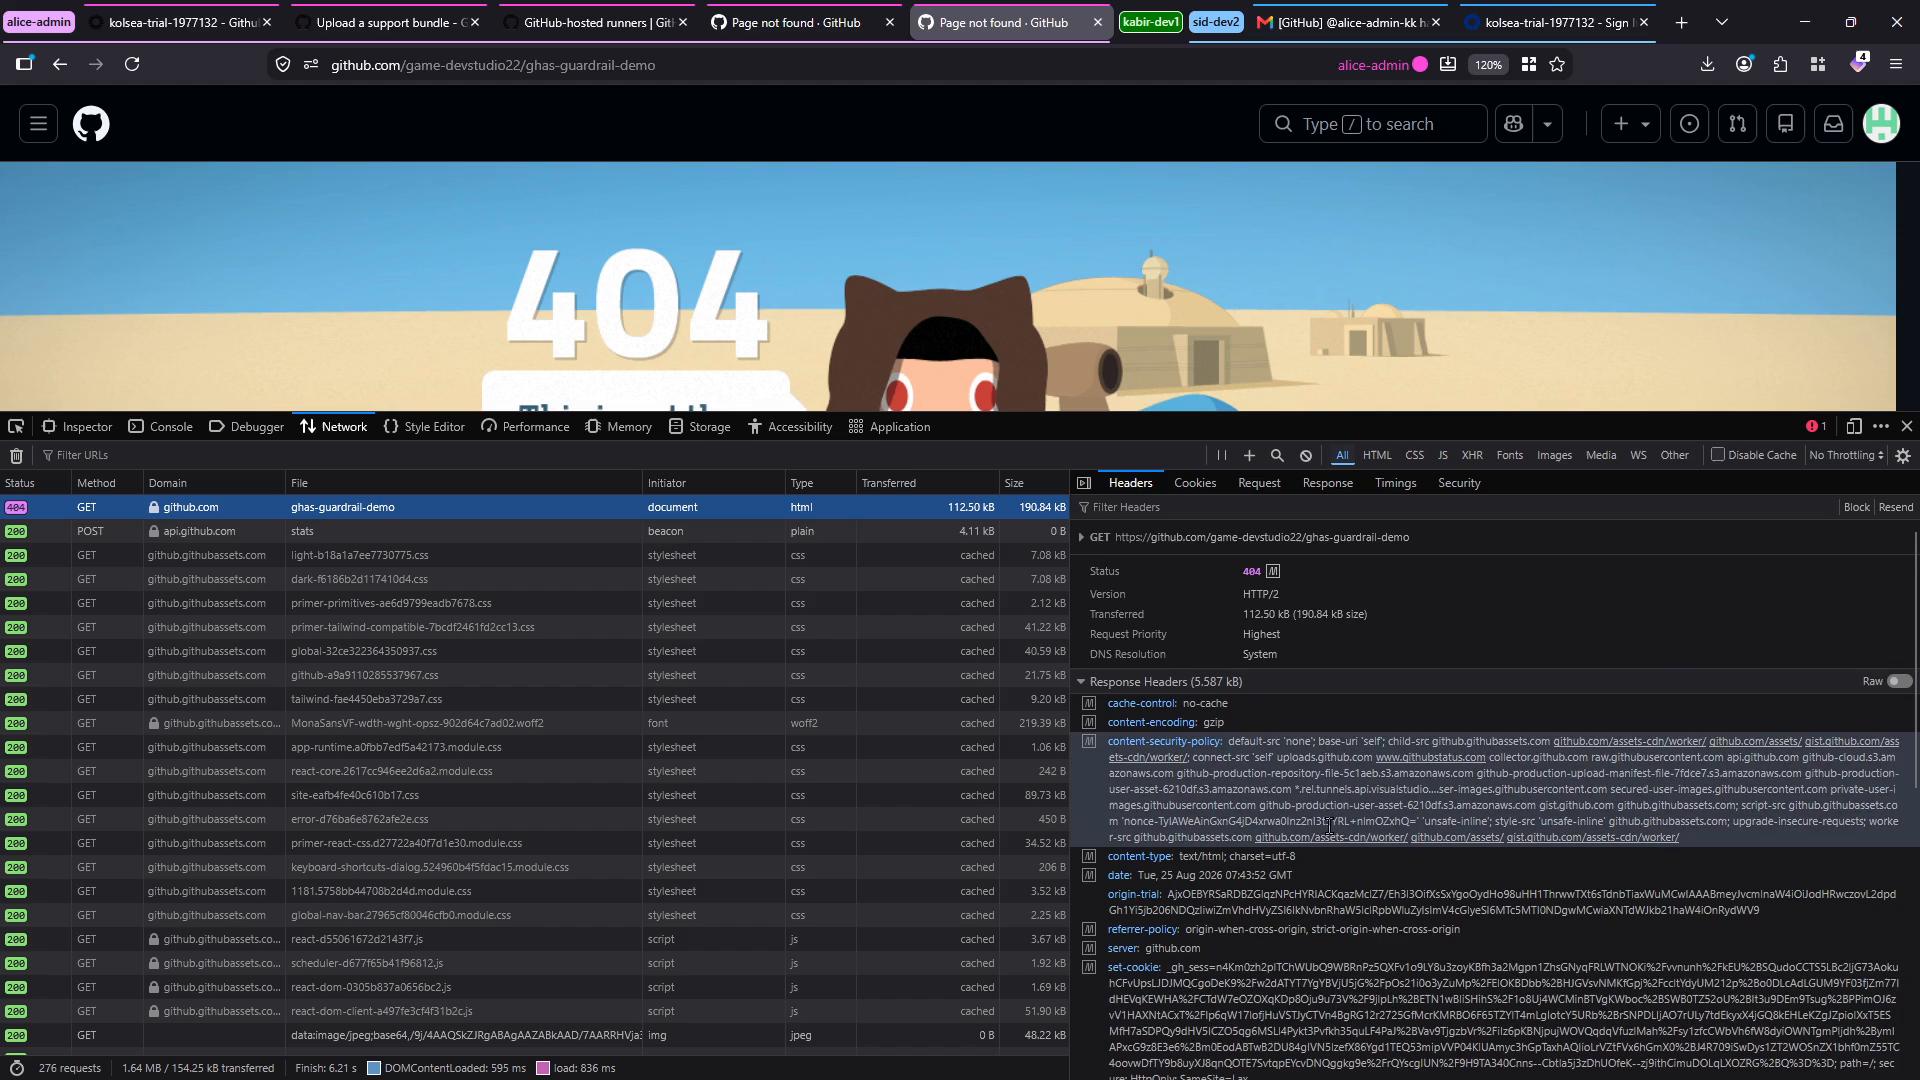Open request blocking with the circle-slash icon

[1306, 456]
